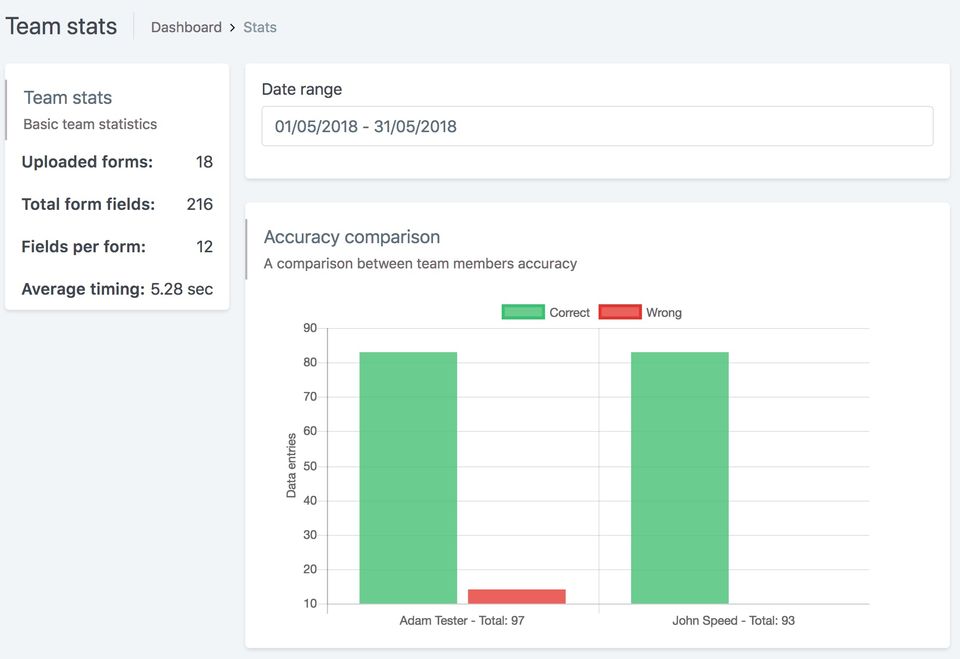Screen dimensions: 960x659
Task: Click the 'John Speed - Total: 93' label
Action: [x=733, y=620]
